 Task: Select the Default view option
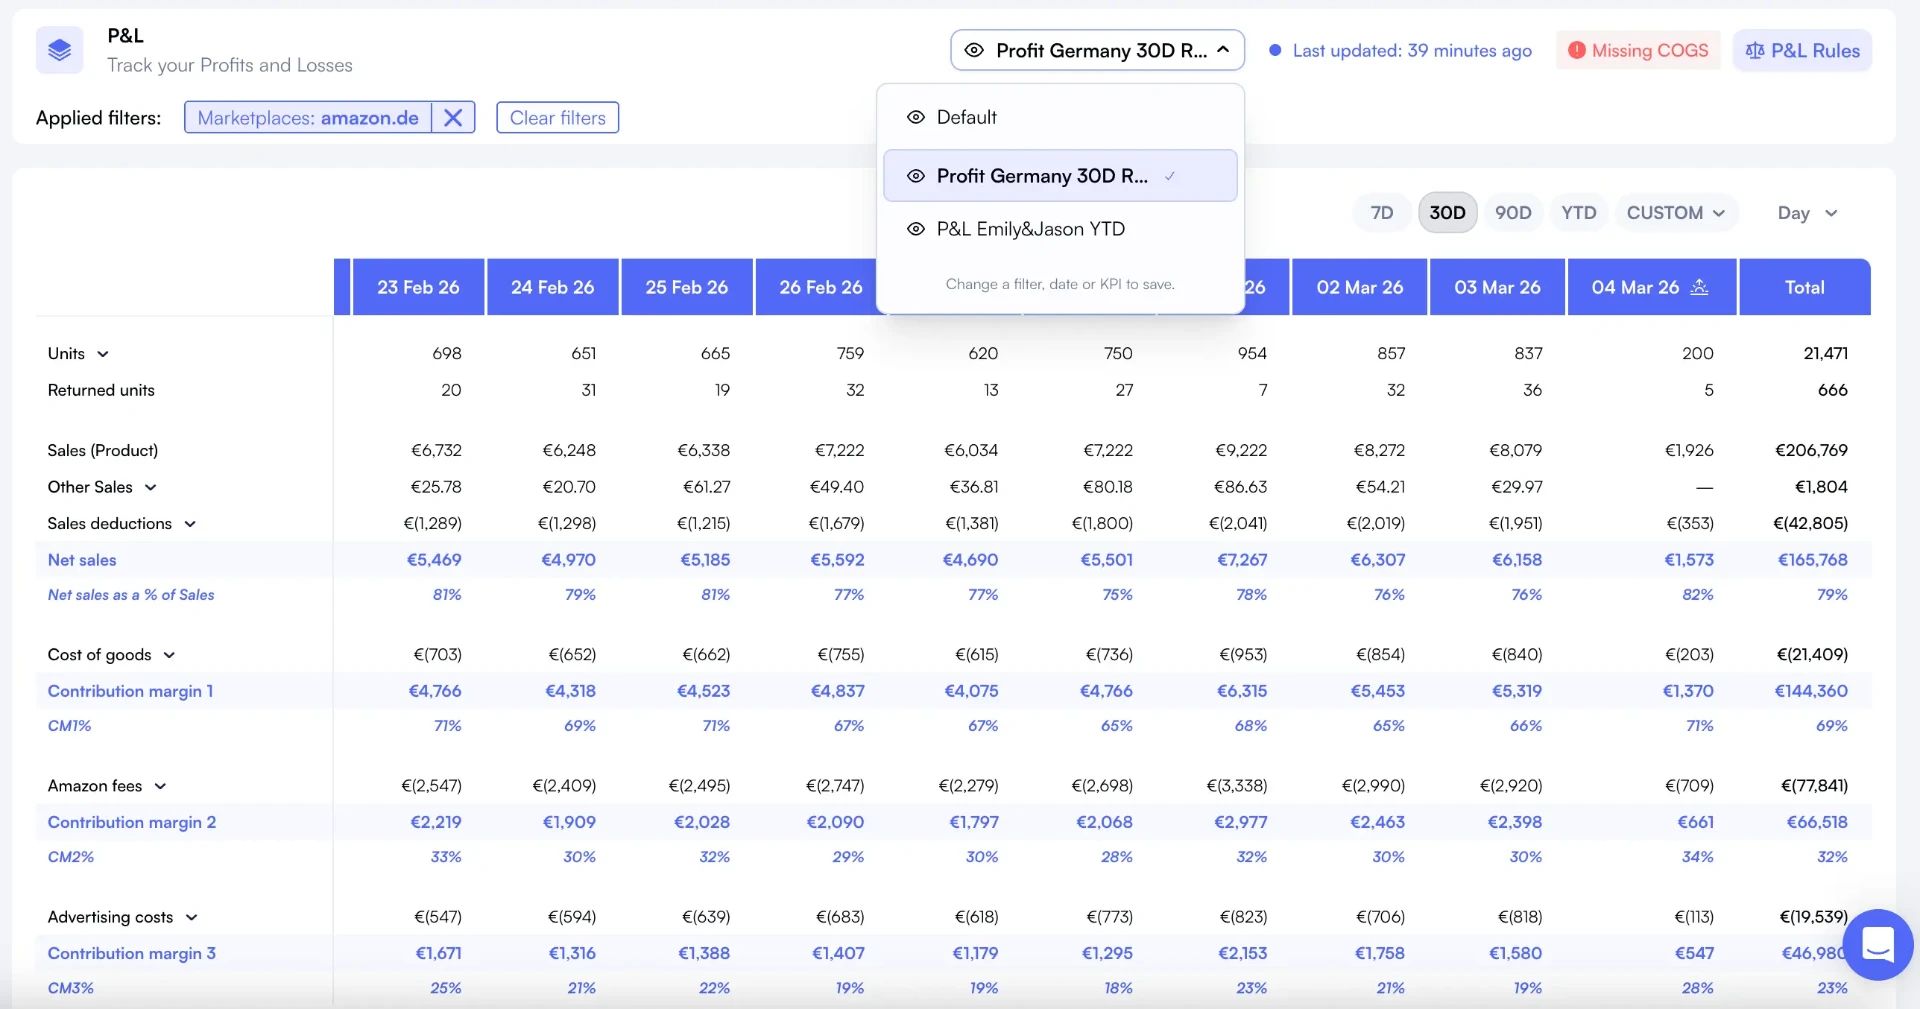(1060, 117)
